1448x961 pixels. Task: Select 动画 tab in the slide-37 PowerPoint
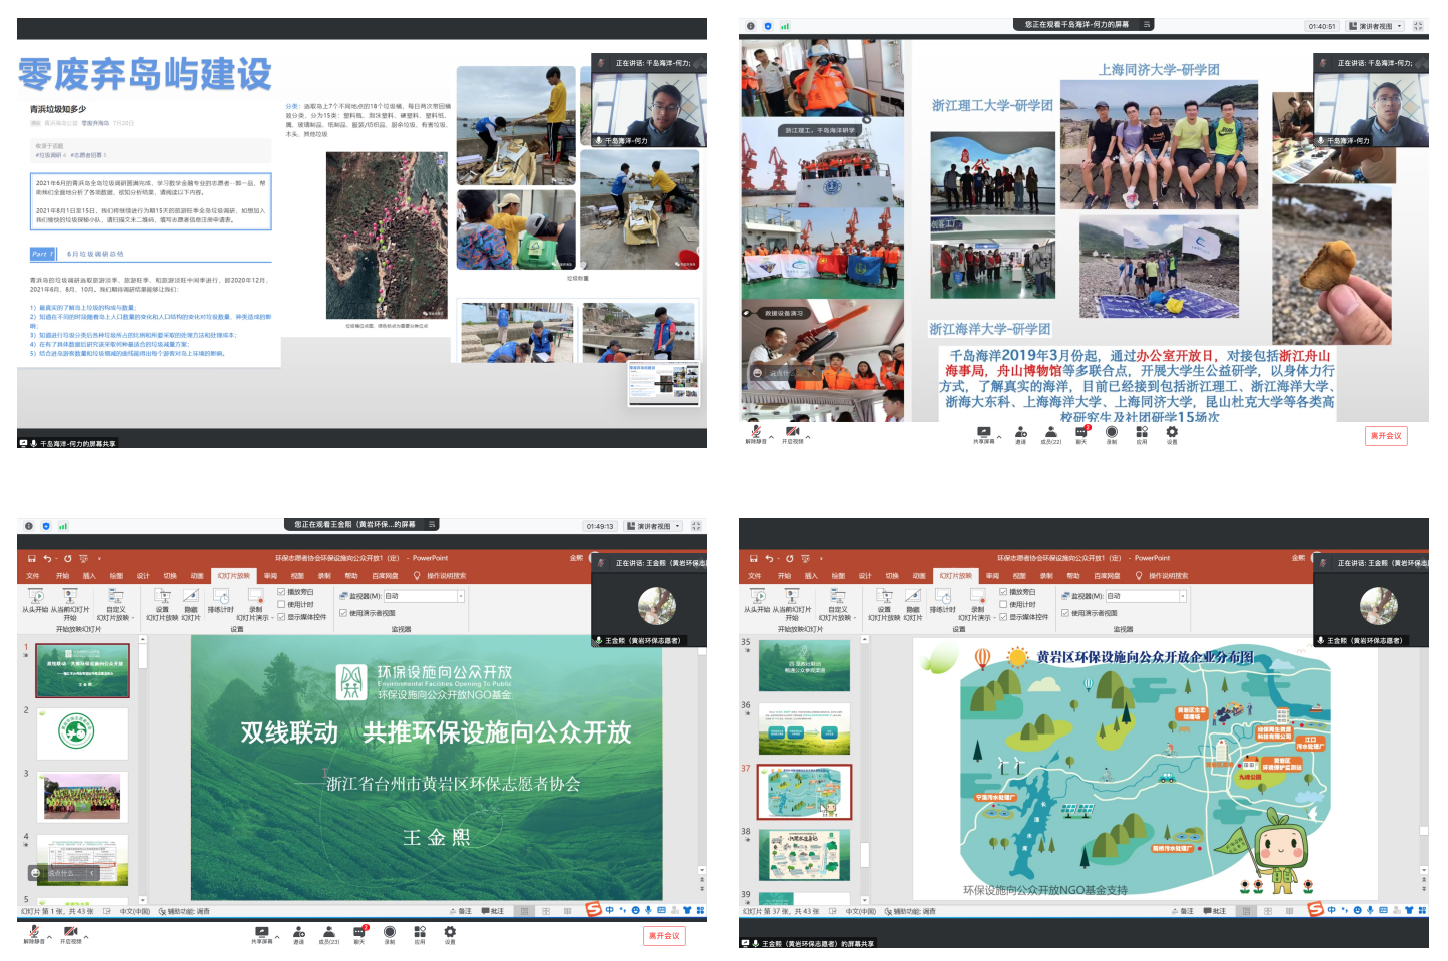[919, 576]
